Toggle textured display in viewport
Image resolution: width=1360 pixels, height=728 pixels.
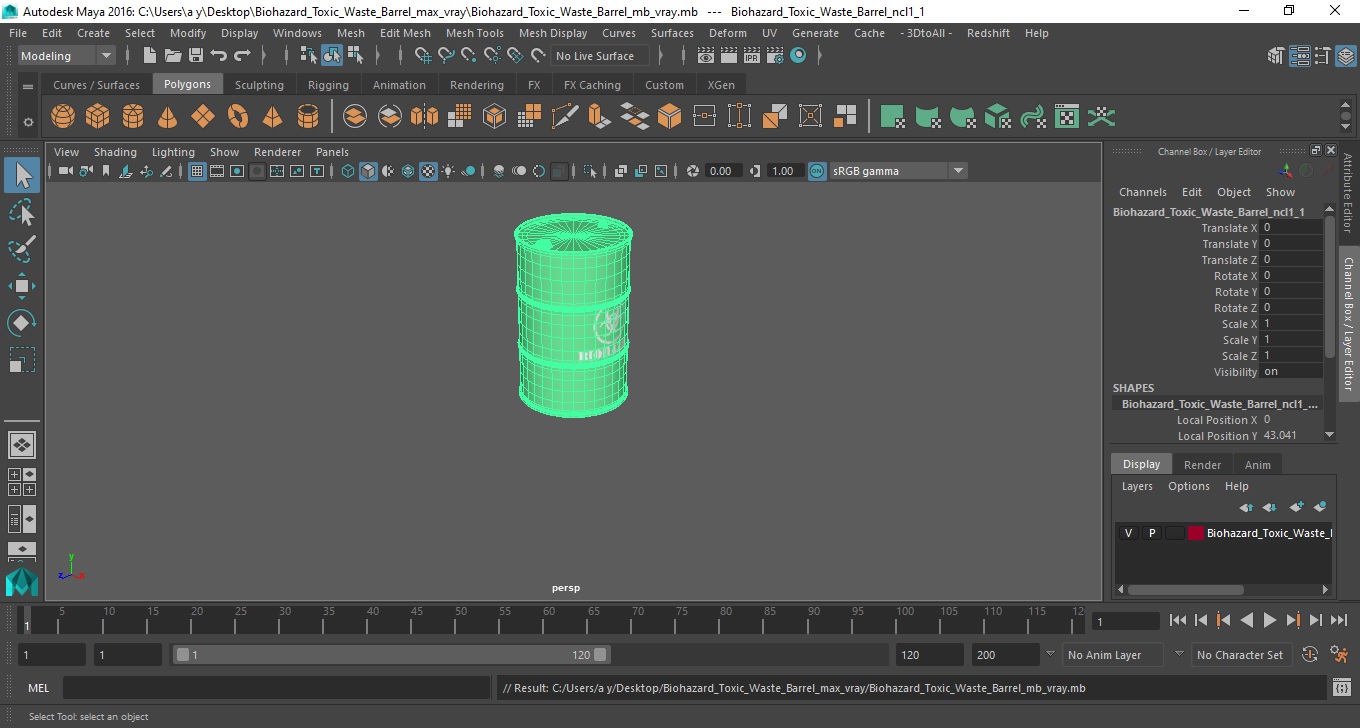428,171
